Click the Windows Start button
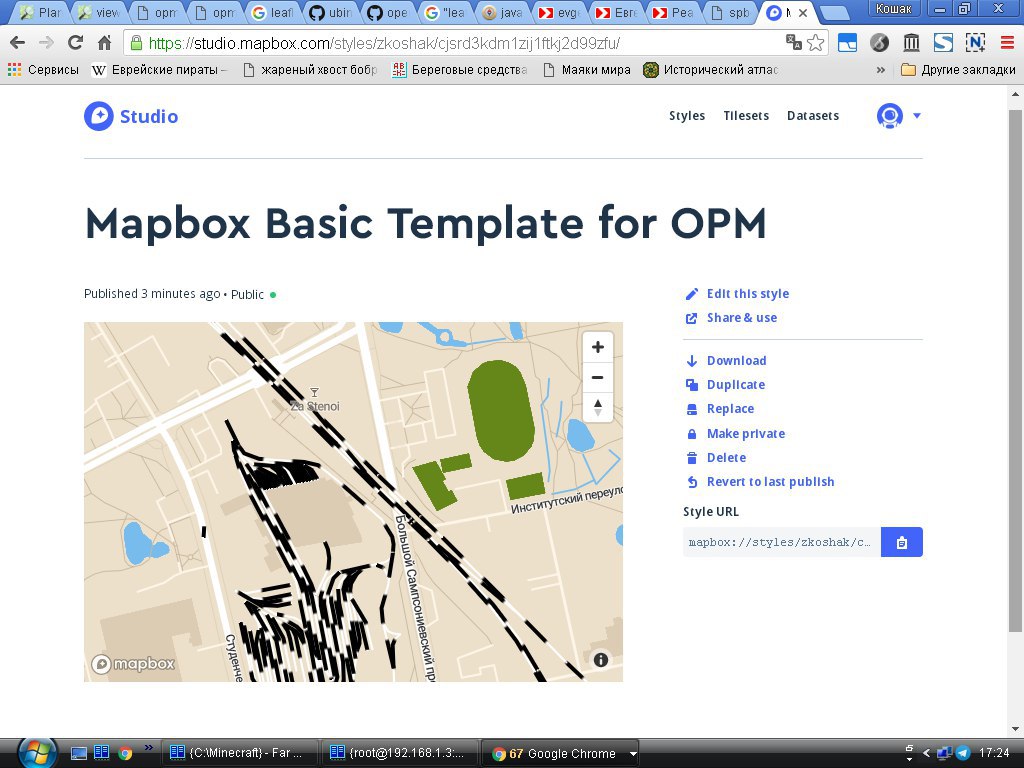The width and height of the screenshot is (1024, 768). pyautogui.click(x=37, y=753)
